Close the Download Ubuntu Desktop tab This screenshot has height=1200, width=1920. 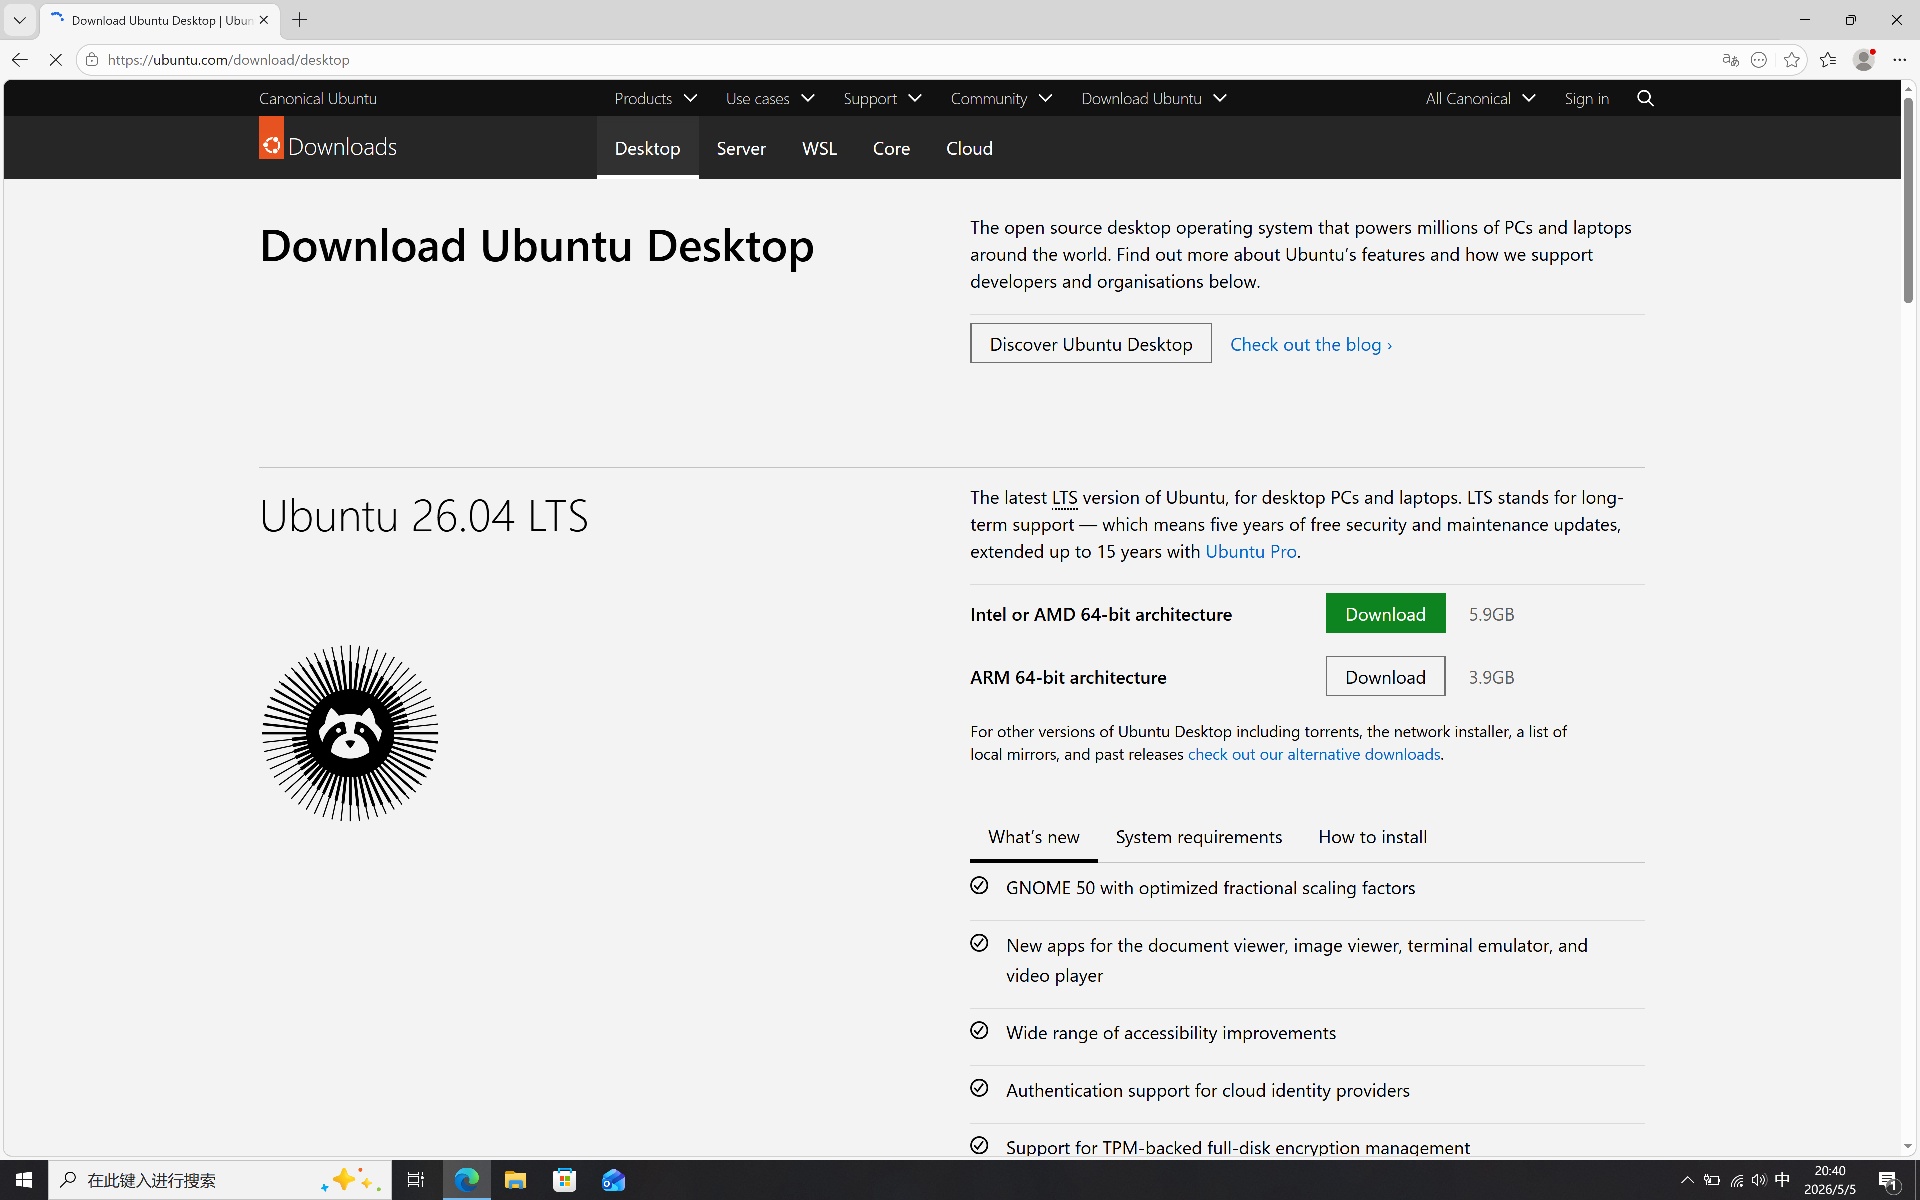click(264, 20)
